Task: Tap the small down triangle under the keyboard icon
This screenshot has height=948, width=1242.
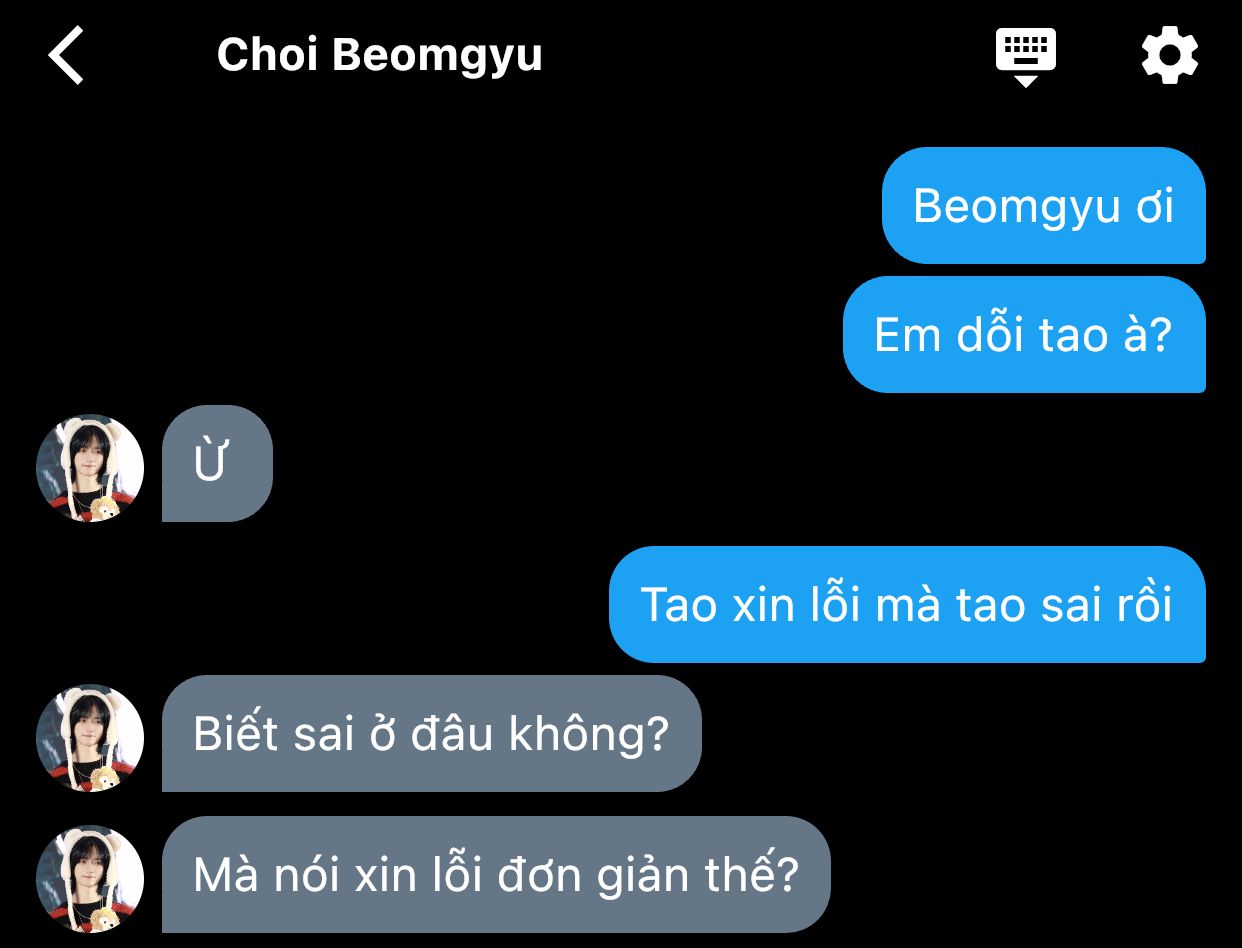Action: pos(1026,82)
